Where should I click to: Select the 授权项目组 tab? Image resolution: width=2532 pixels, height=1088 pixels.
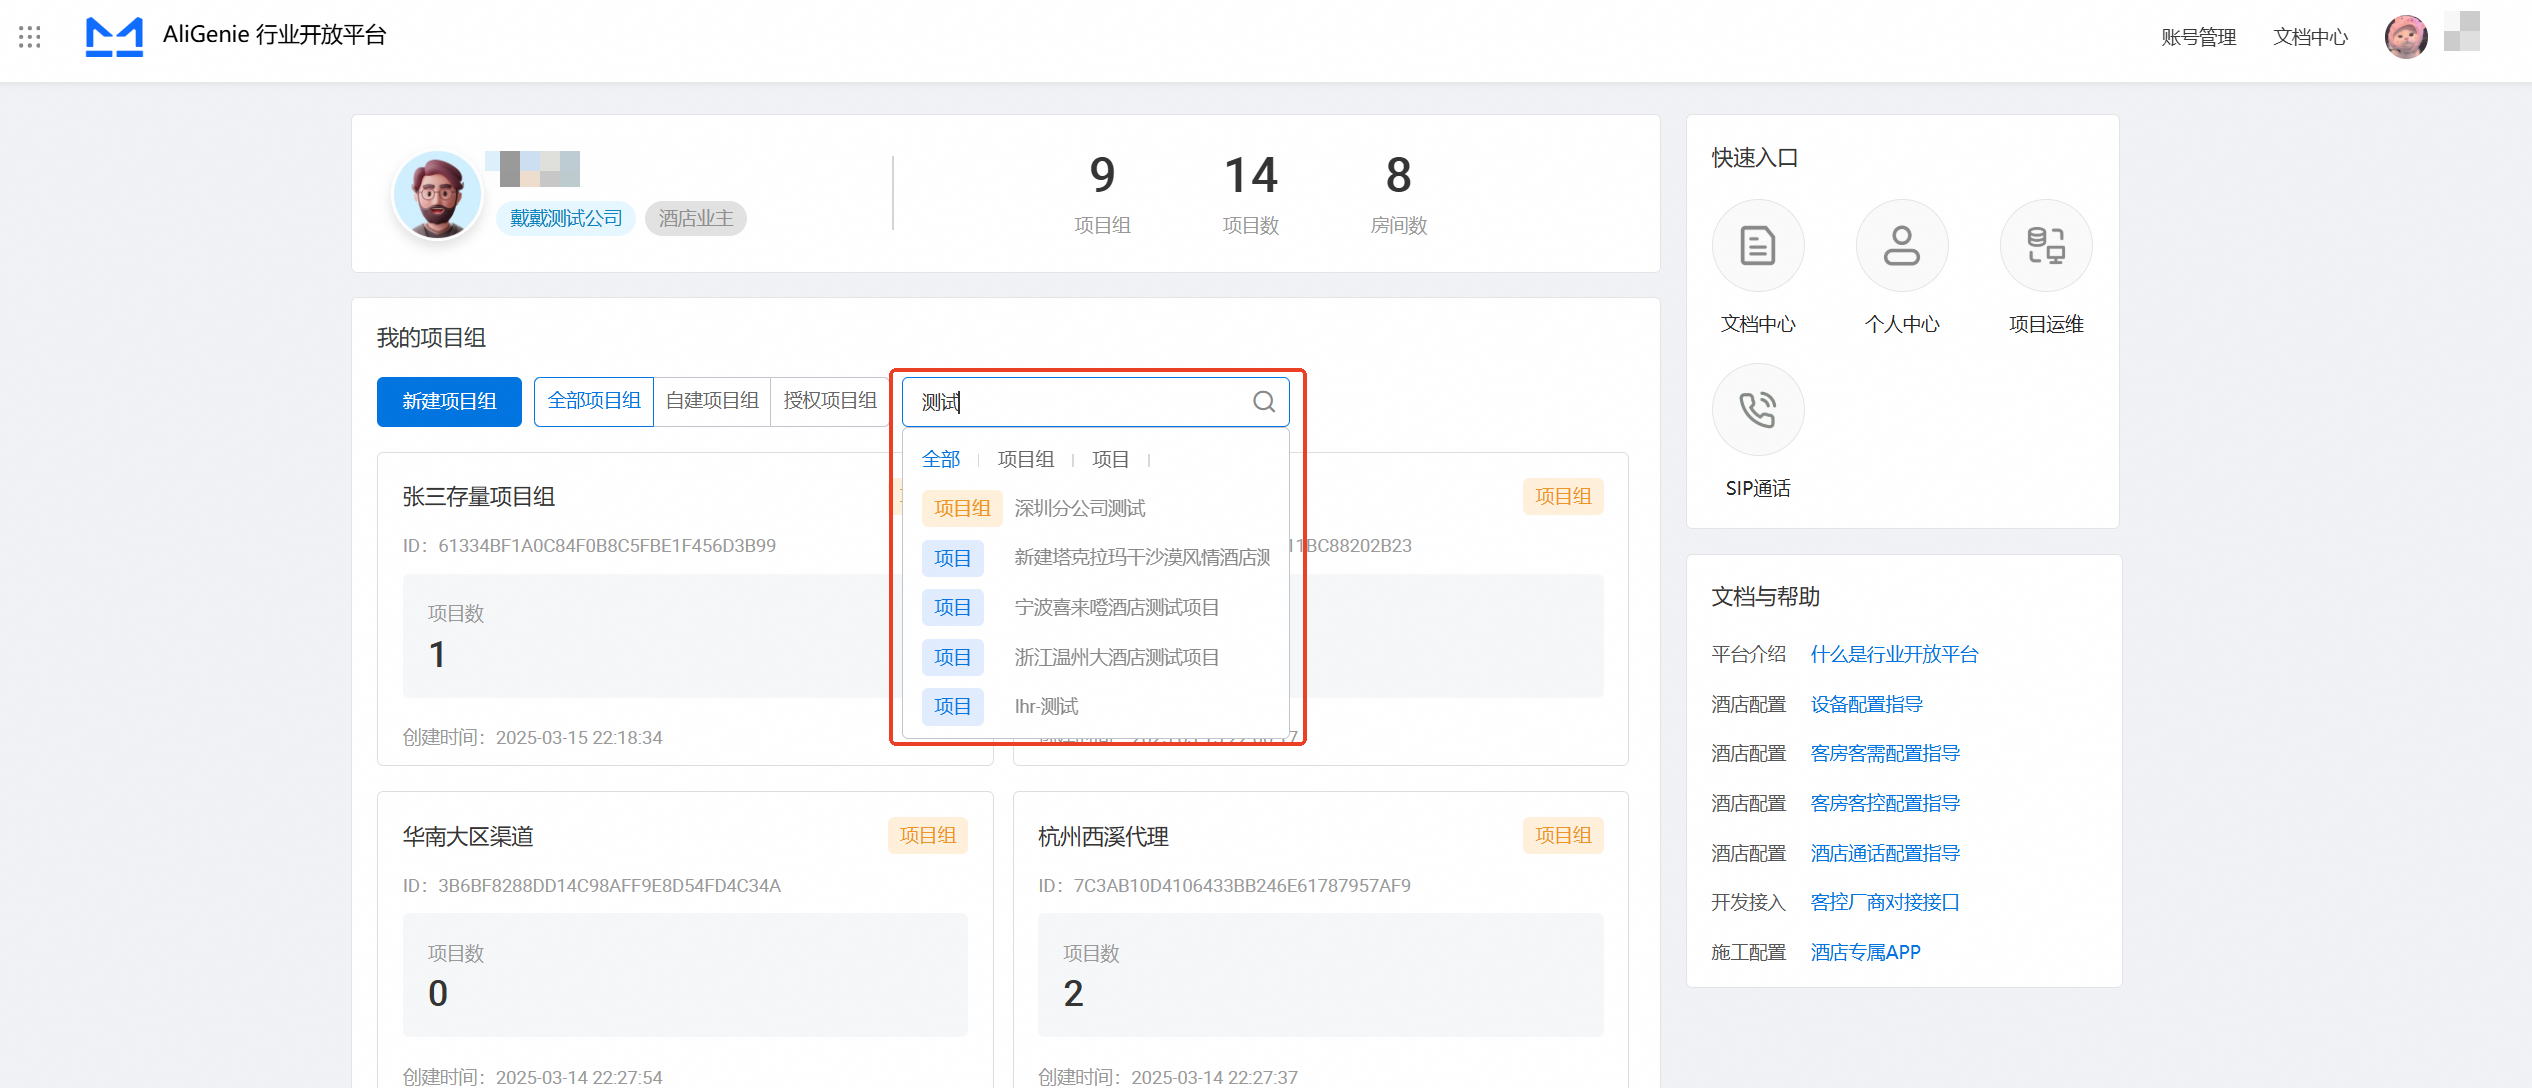[830, 402]
